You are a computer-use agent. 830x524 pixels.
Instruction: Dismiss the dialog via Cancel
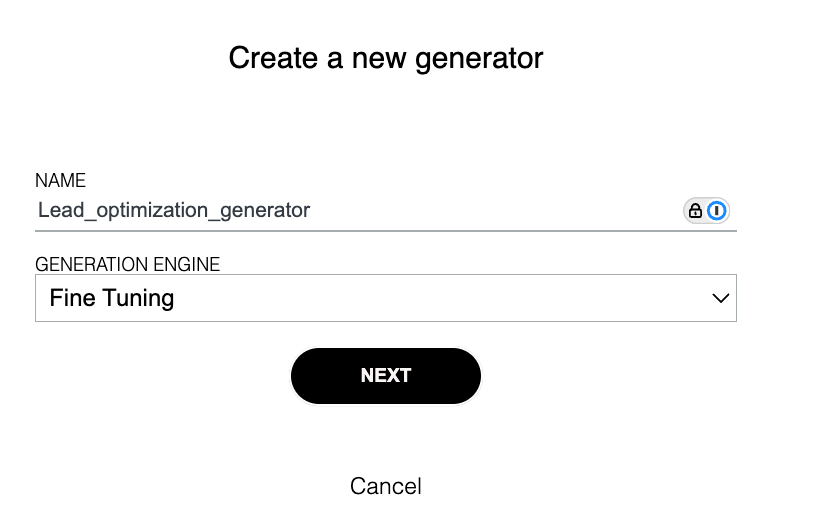[x=385, y=486]
